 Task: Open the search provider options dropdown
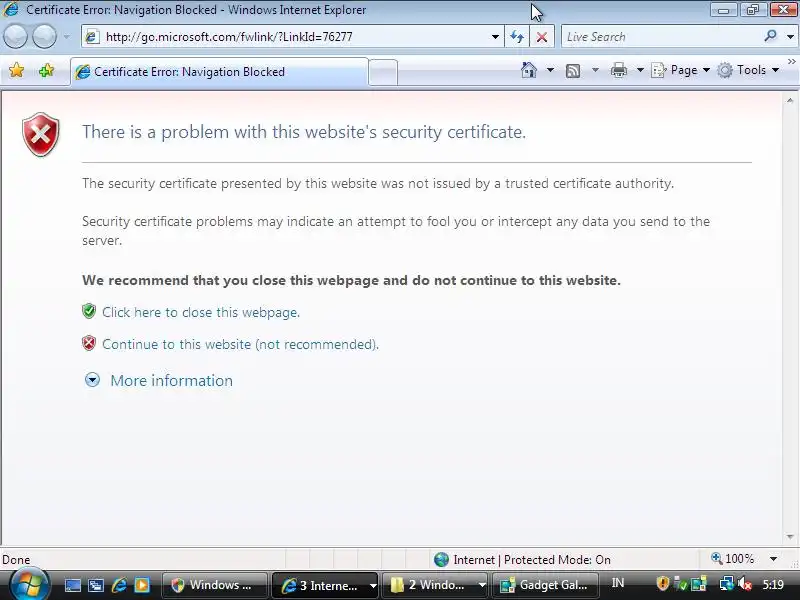click(x=790, y=37)
